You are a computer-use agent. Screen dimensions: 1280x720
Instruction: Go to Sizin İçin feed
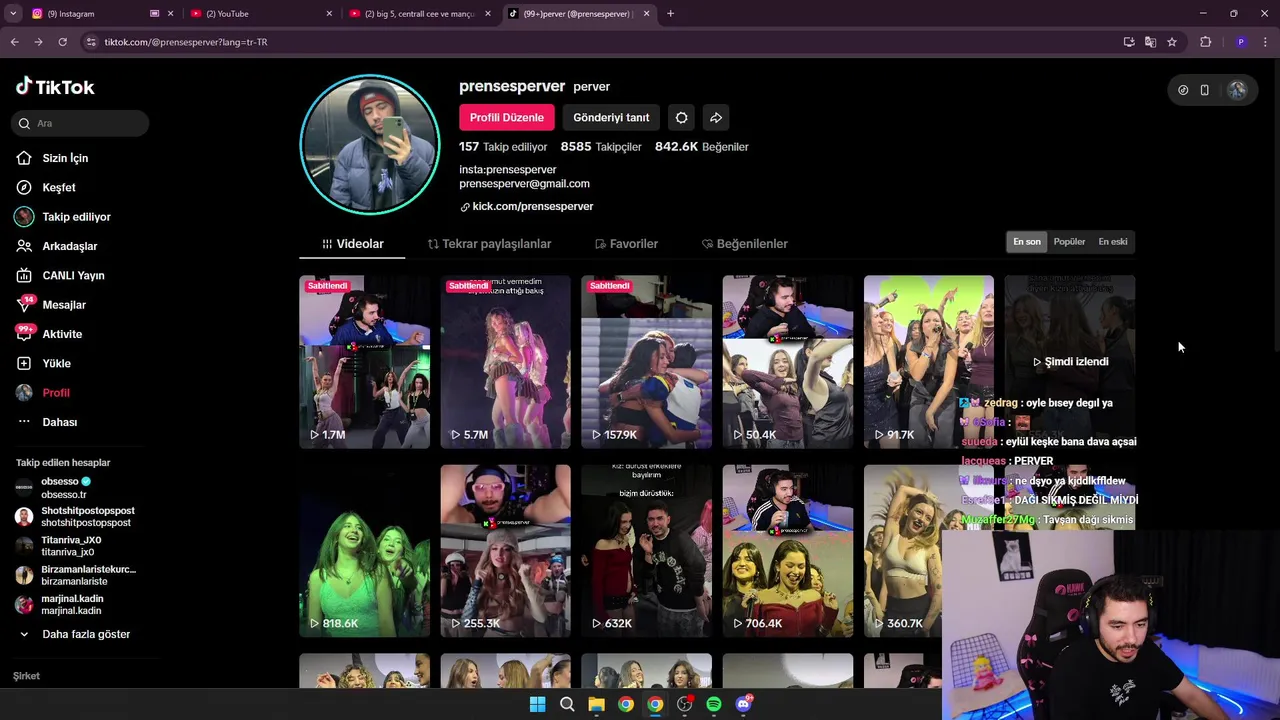pos(65,158)
